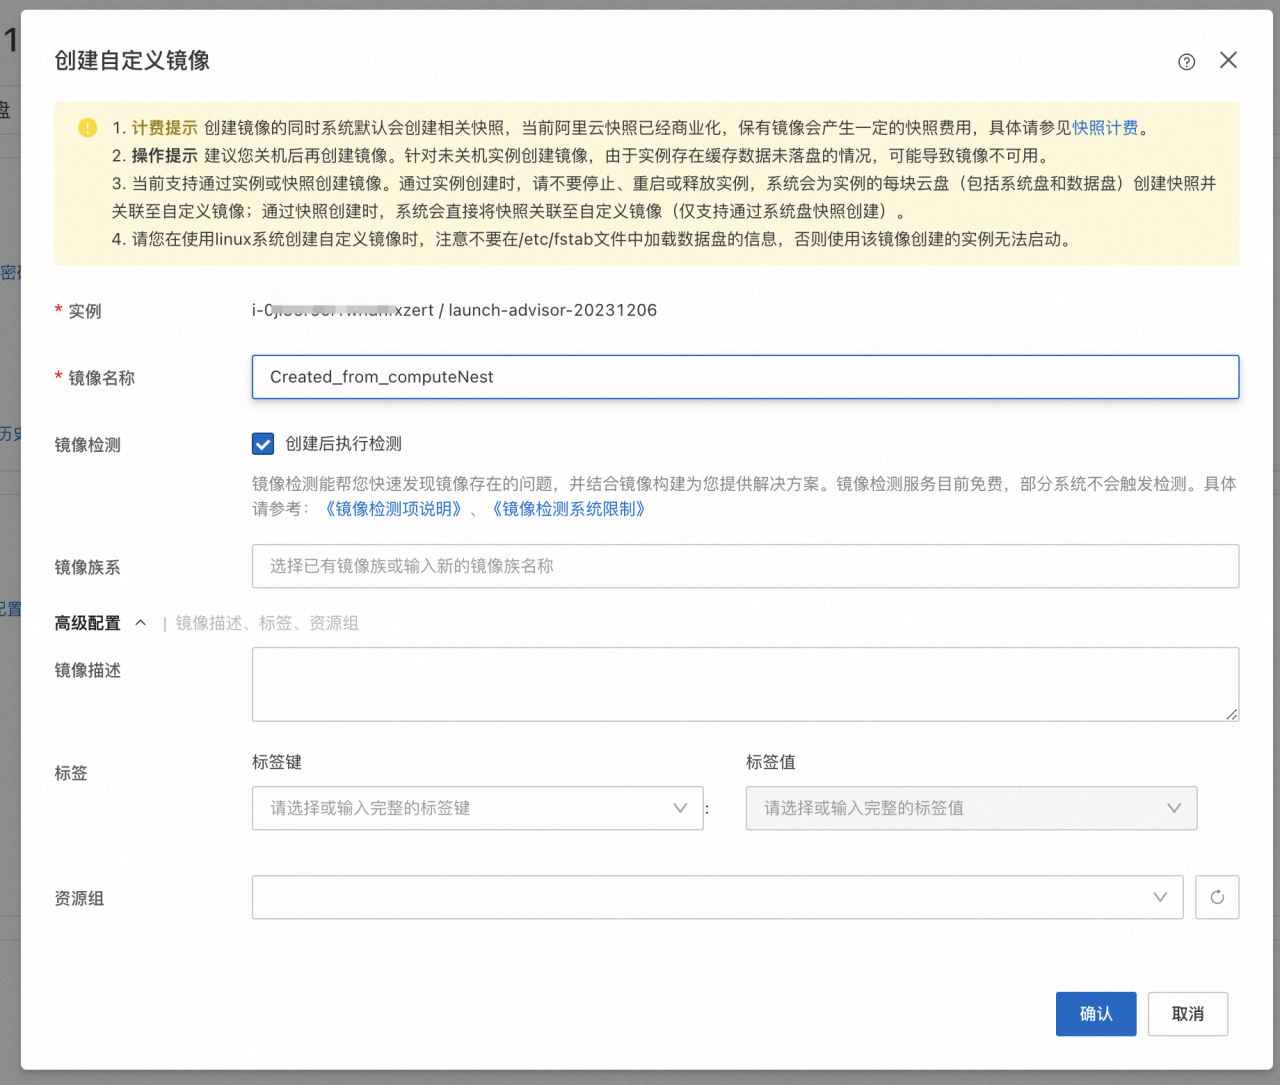
Task: Click the 创建后执行检测 label text
Action: 343,444
